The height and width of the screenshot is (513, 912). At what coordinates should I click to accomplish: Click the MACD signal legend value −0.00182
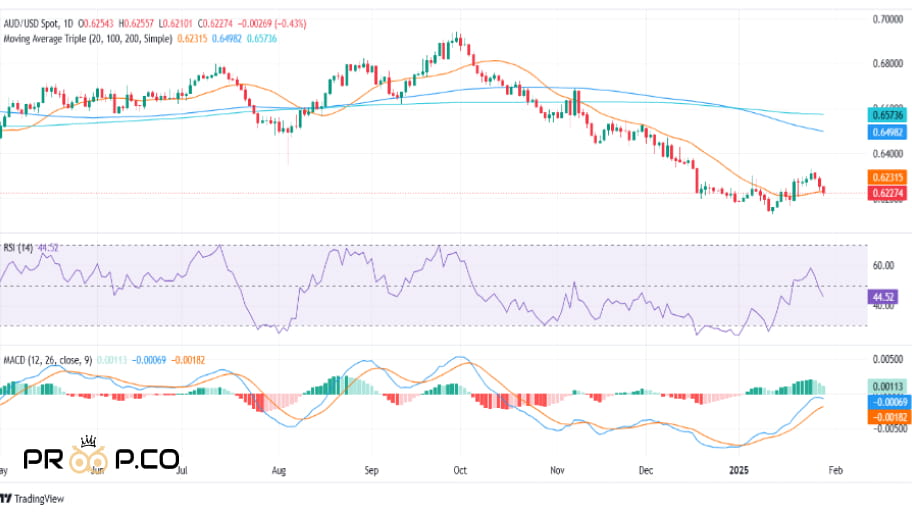tap(187, 361)
